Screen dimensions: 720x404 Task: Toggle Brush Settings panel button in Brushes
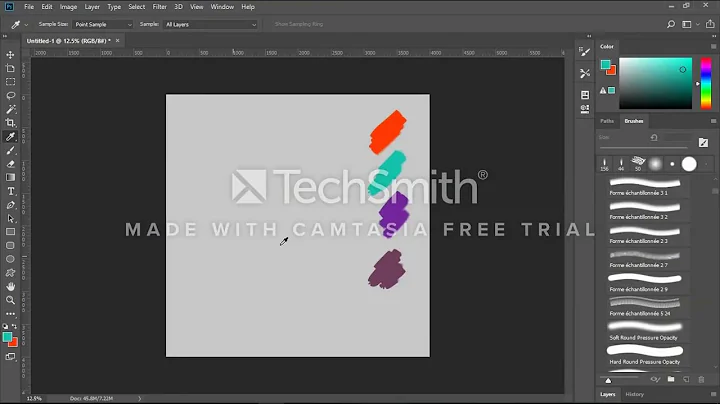(x=703, y=143)
